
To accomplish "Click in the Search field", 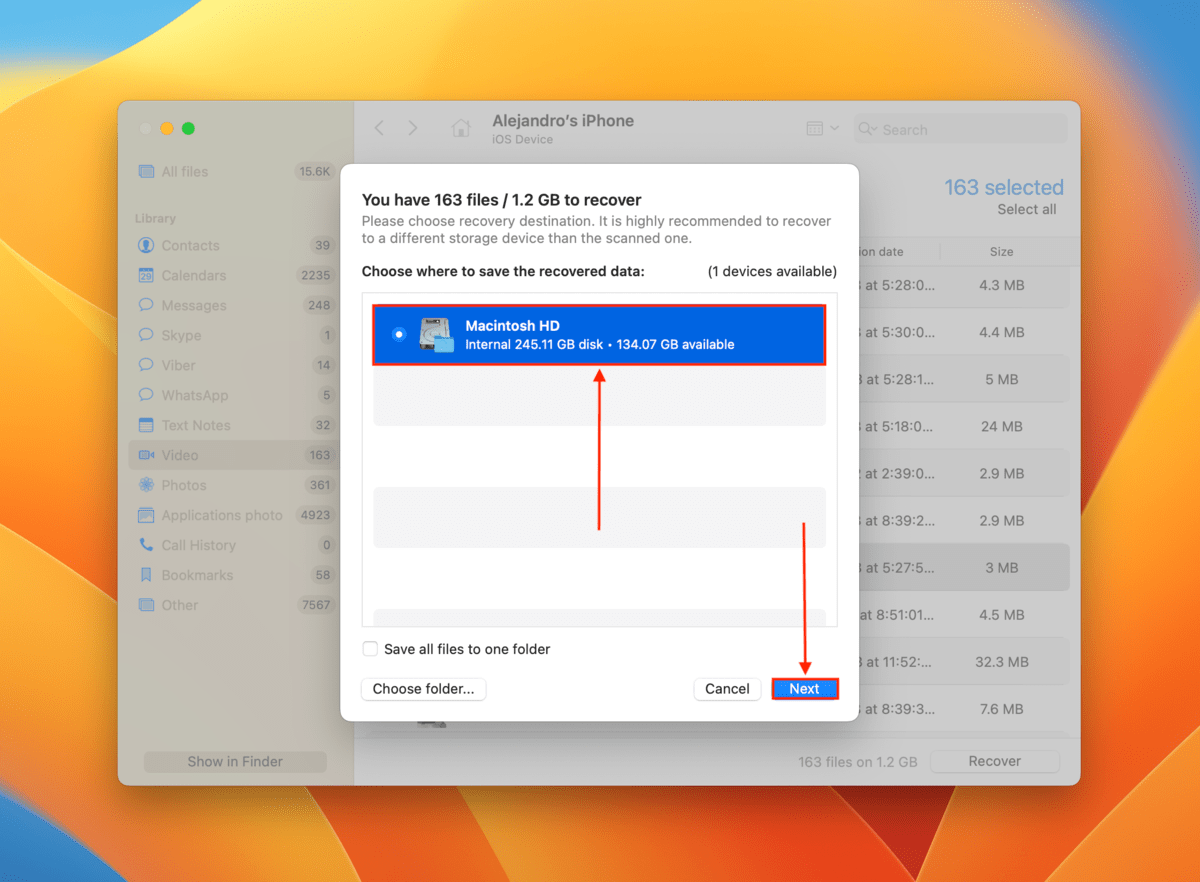I will (960, 129).
